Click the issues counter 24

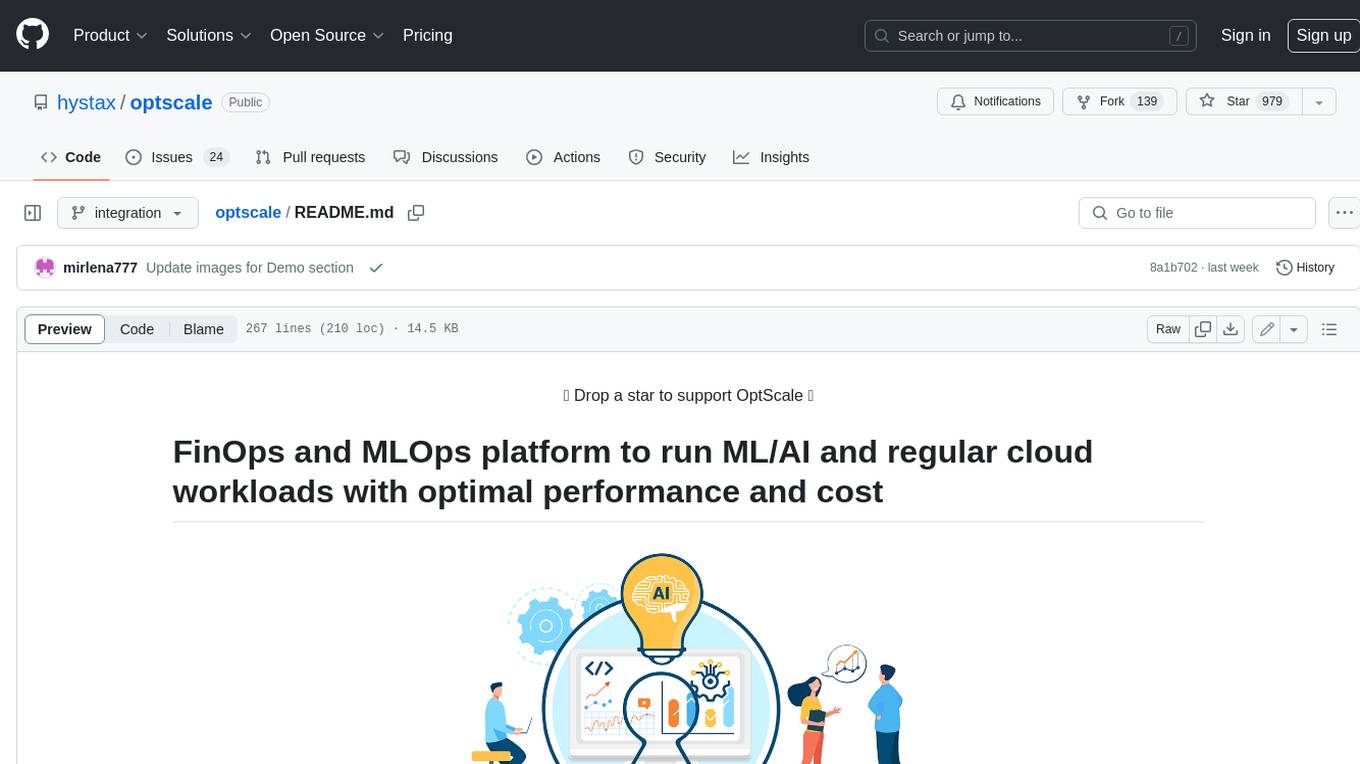coord(216,157)
